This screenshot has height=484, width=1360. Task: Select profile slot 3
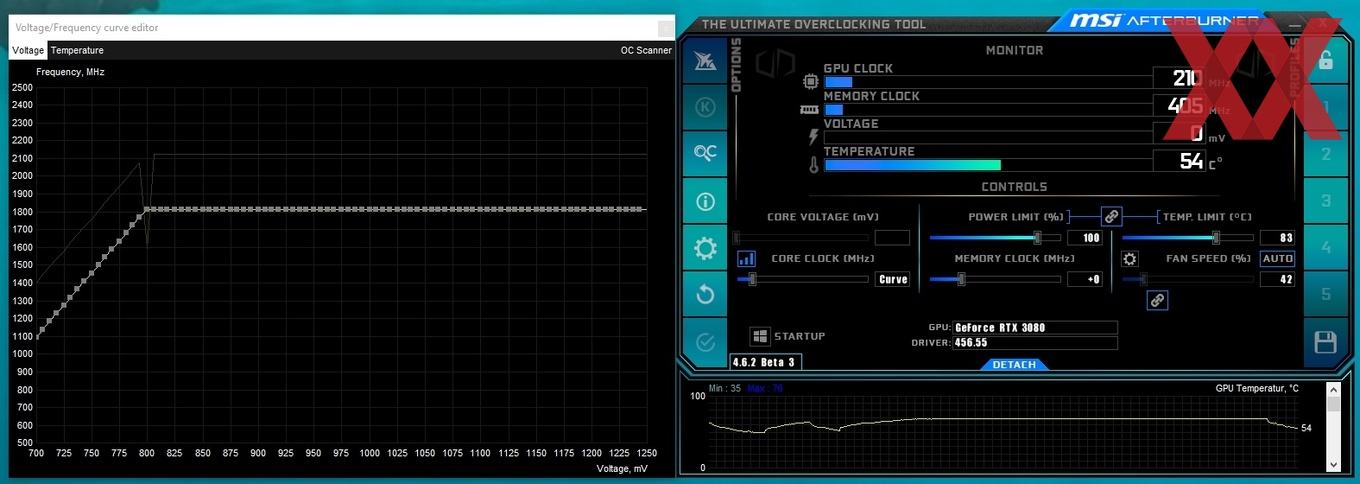click(1326, 201)
